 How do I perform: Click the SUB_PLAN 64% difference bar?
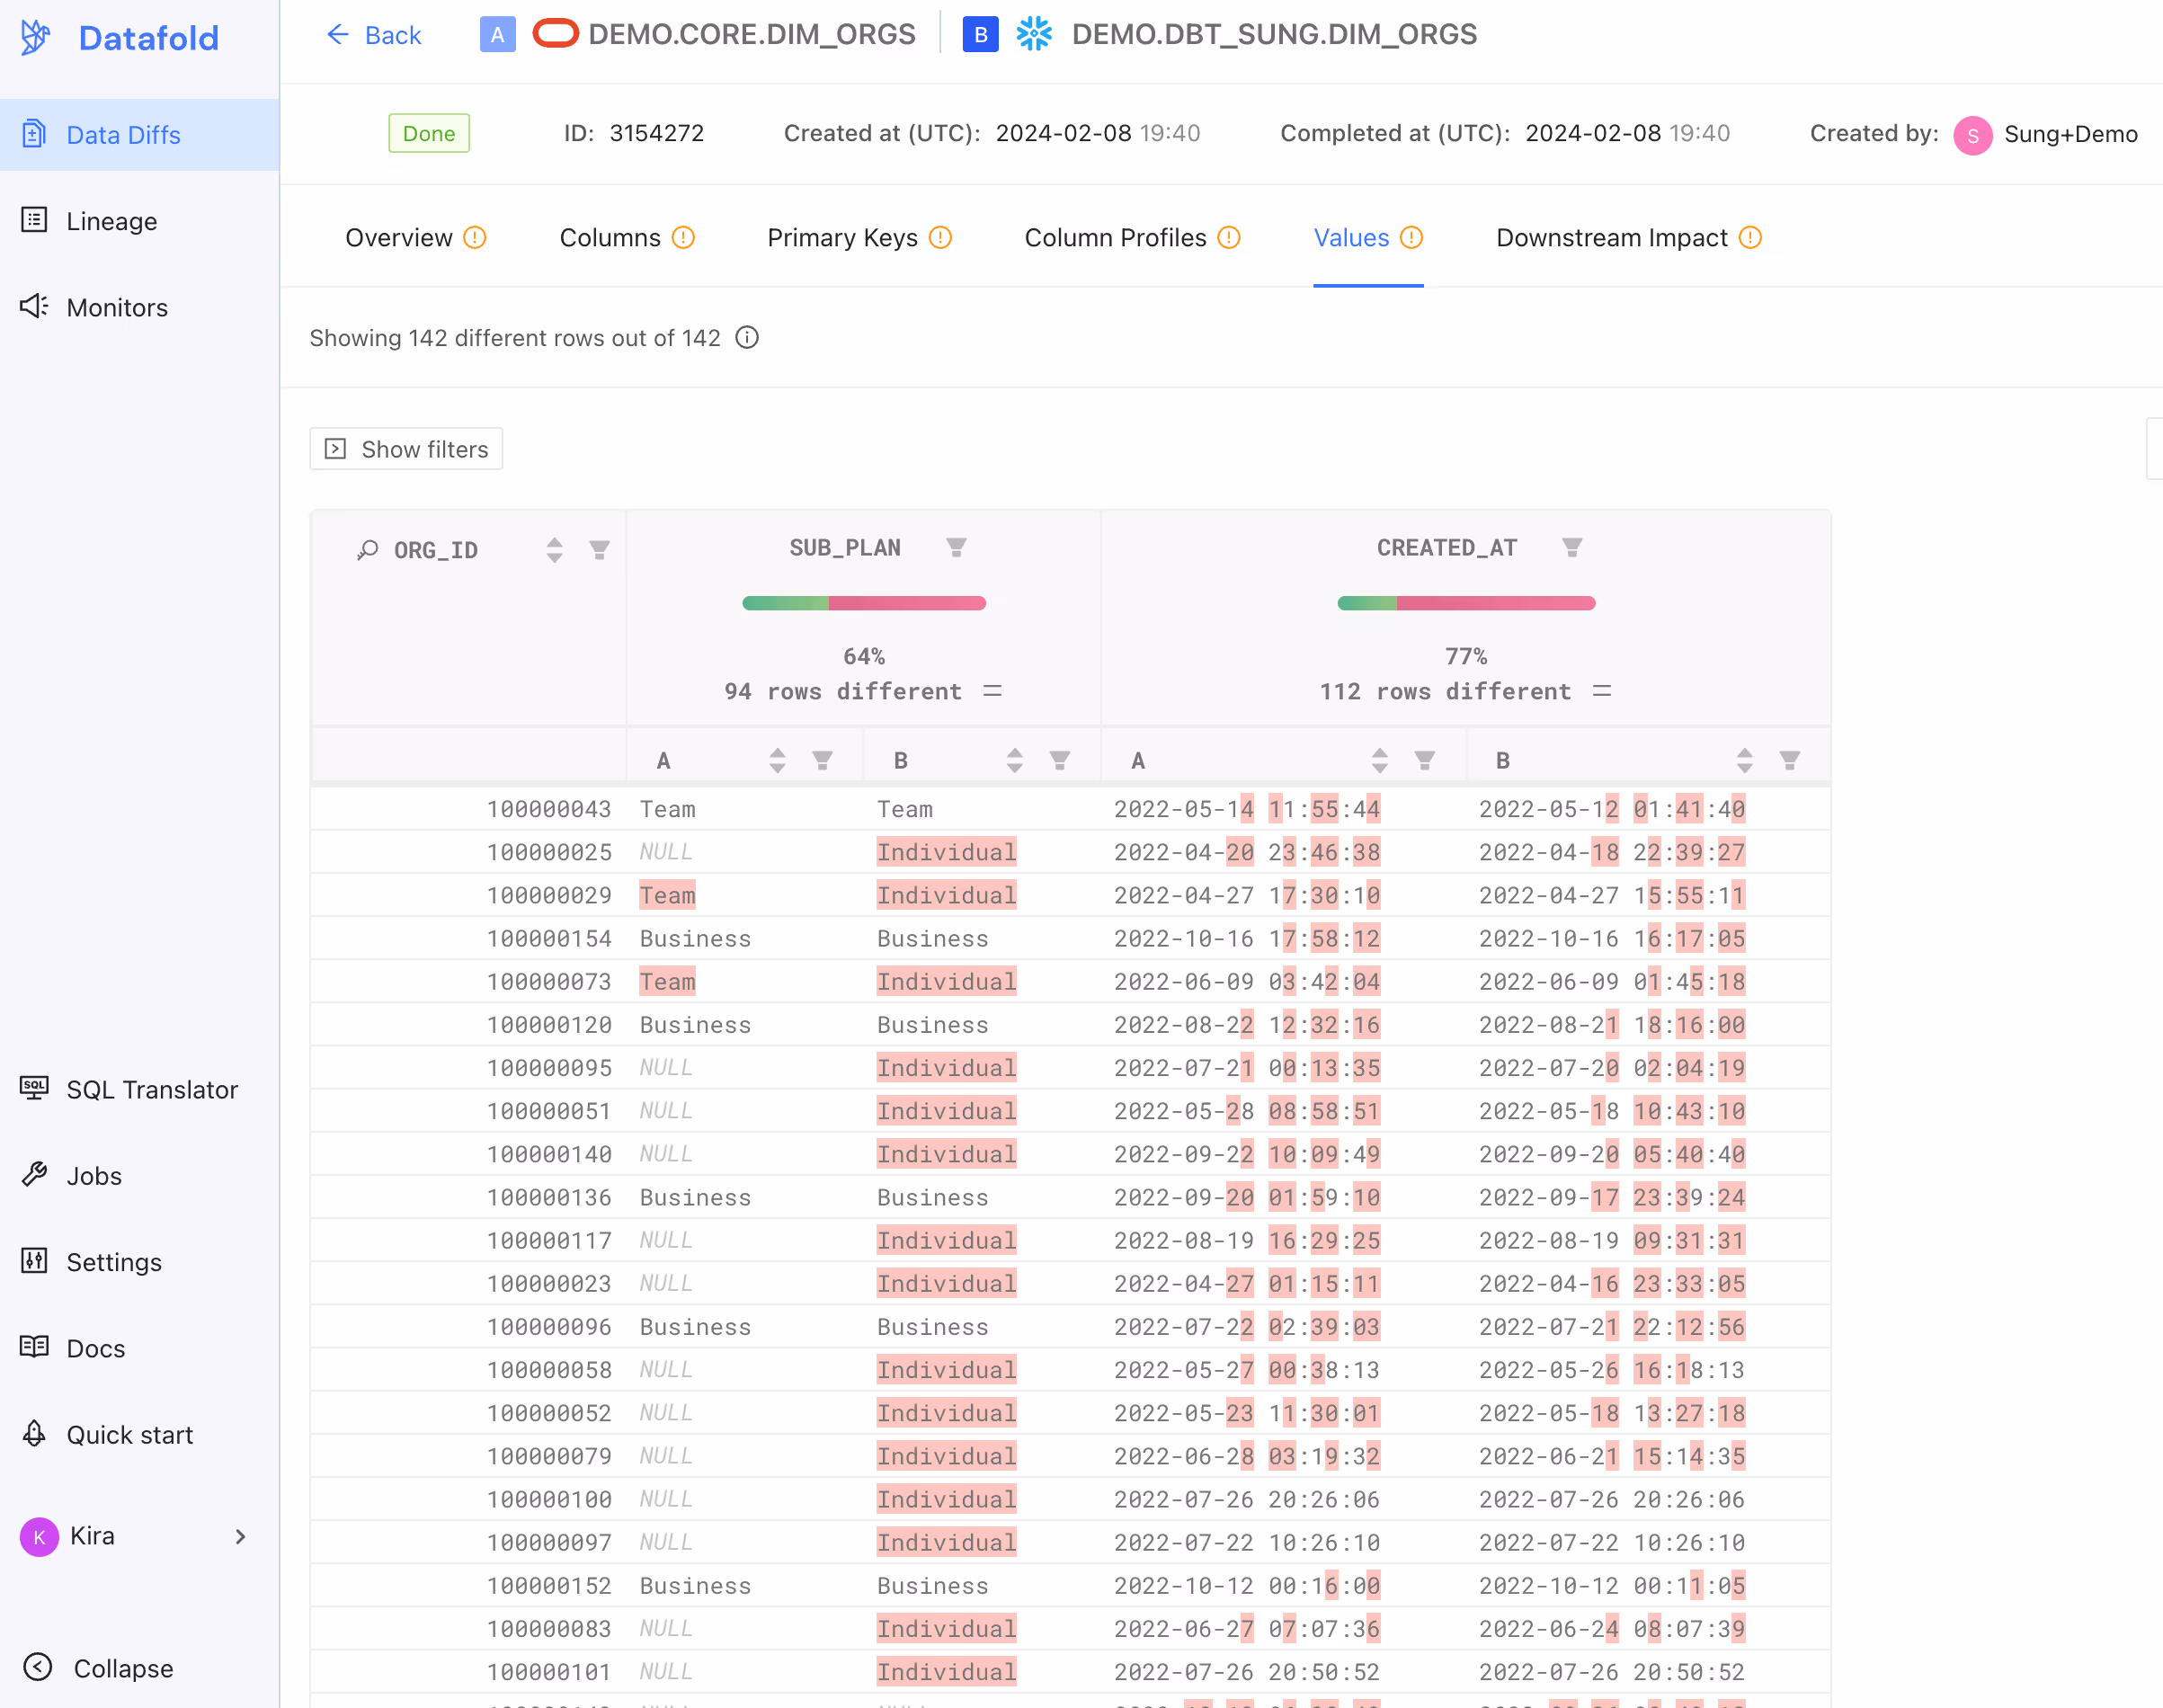864,603
